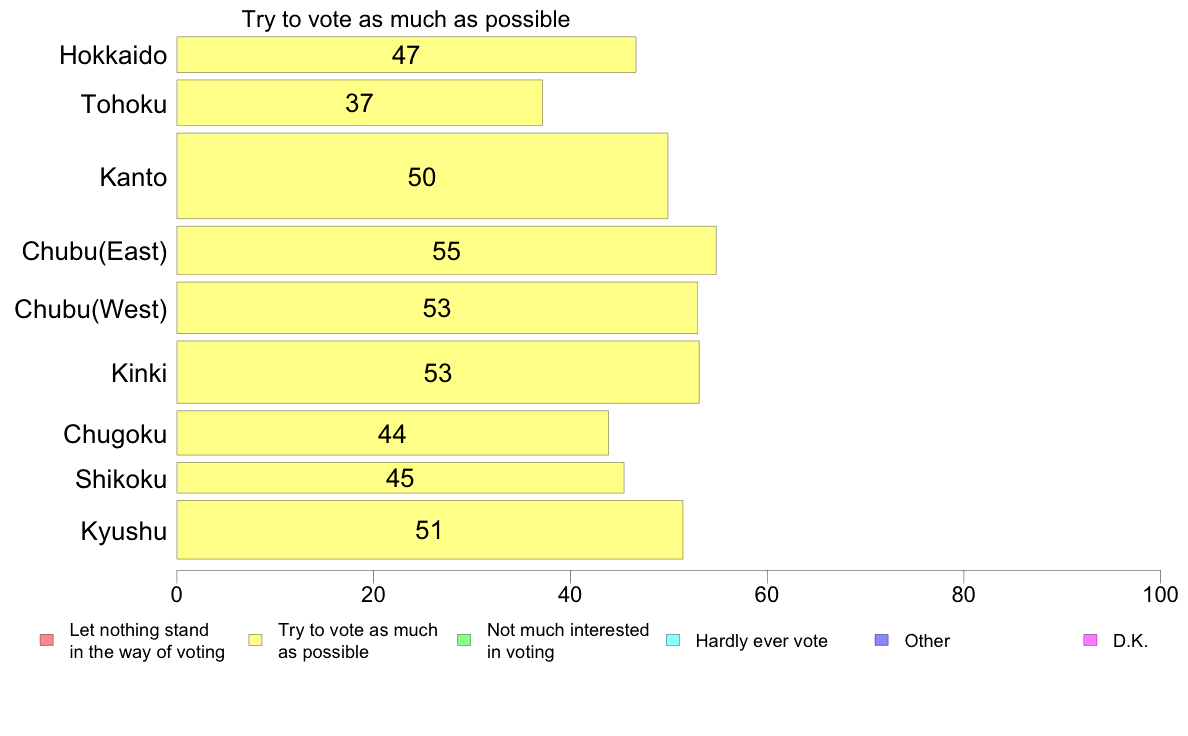Select the Kanto bar showing 50
Image resolution: width=1188 pixels, height=736 pixels.
422,176
